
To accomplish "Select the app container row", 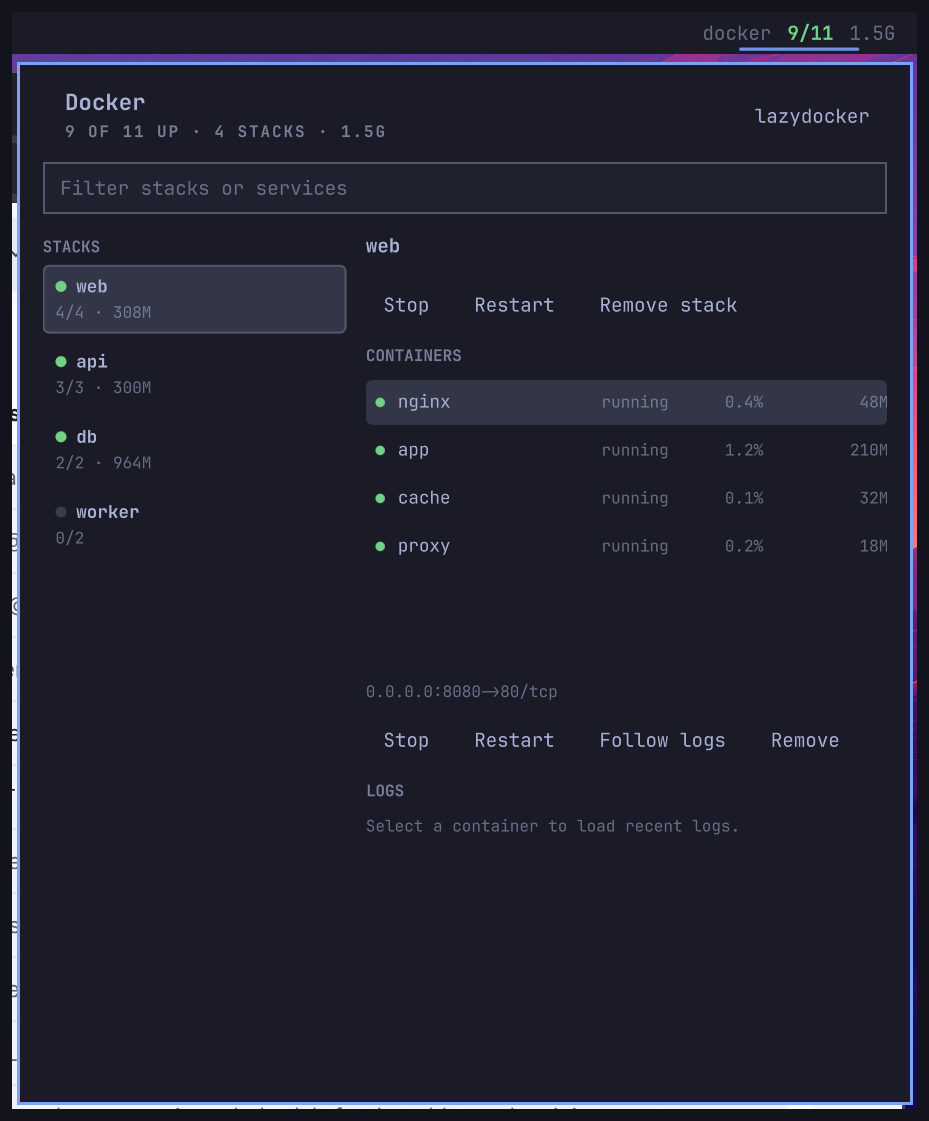I will coord(626,450).
